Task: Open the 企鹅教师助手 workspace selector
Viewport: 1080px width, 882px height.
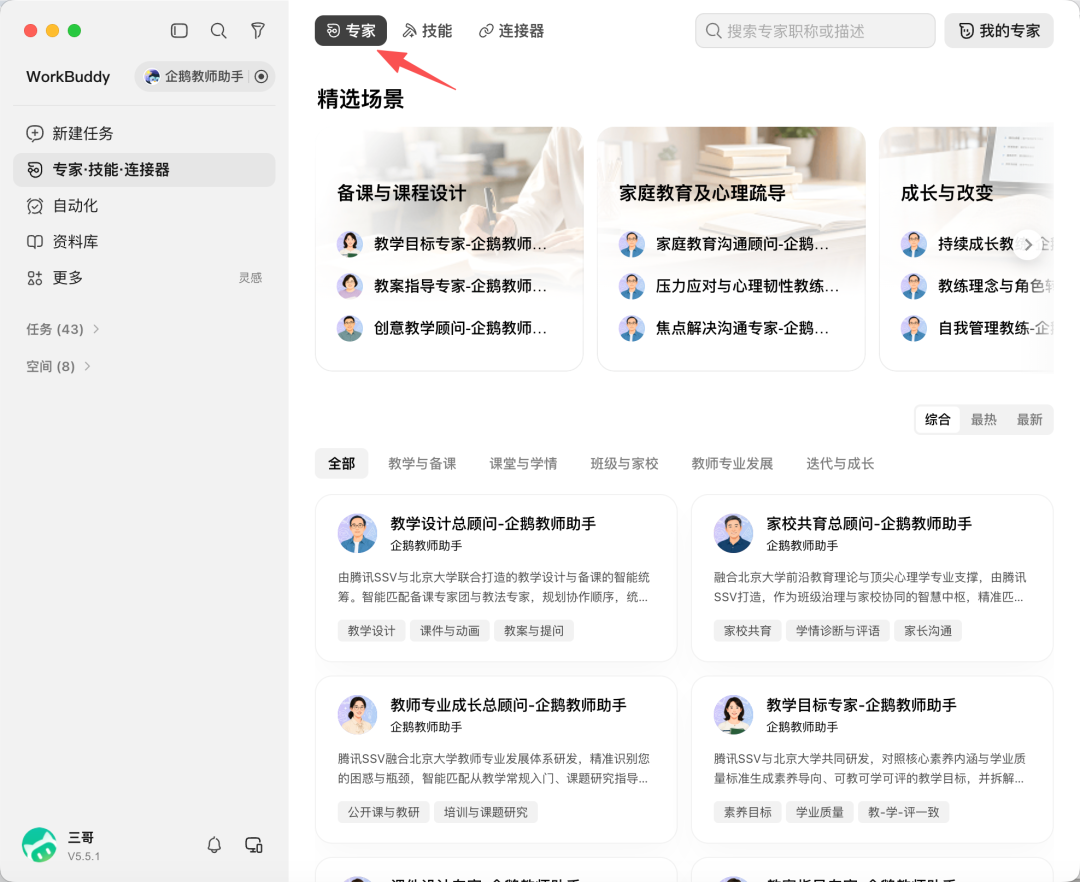Action: coord(205,76)
